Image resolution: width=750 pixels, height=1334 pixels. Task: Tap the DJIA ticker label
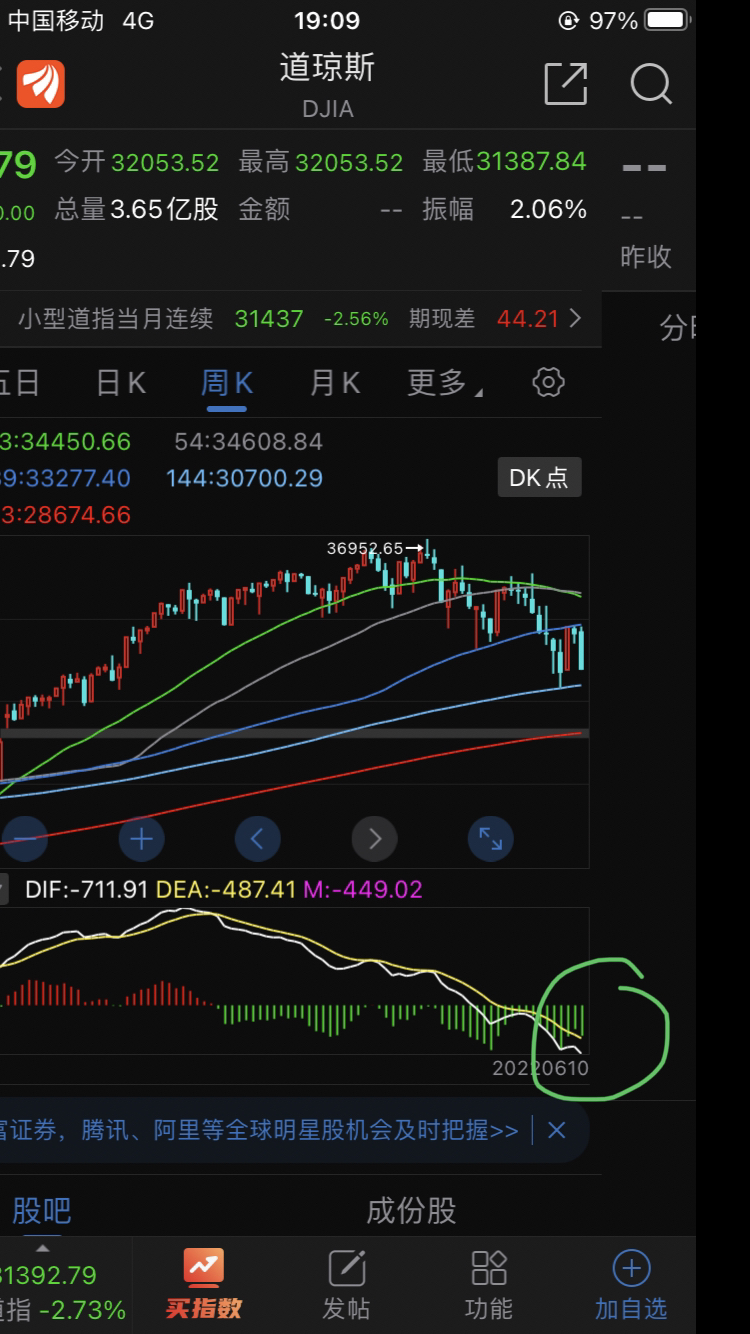(x=328, y=109)
